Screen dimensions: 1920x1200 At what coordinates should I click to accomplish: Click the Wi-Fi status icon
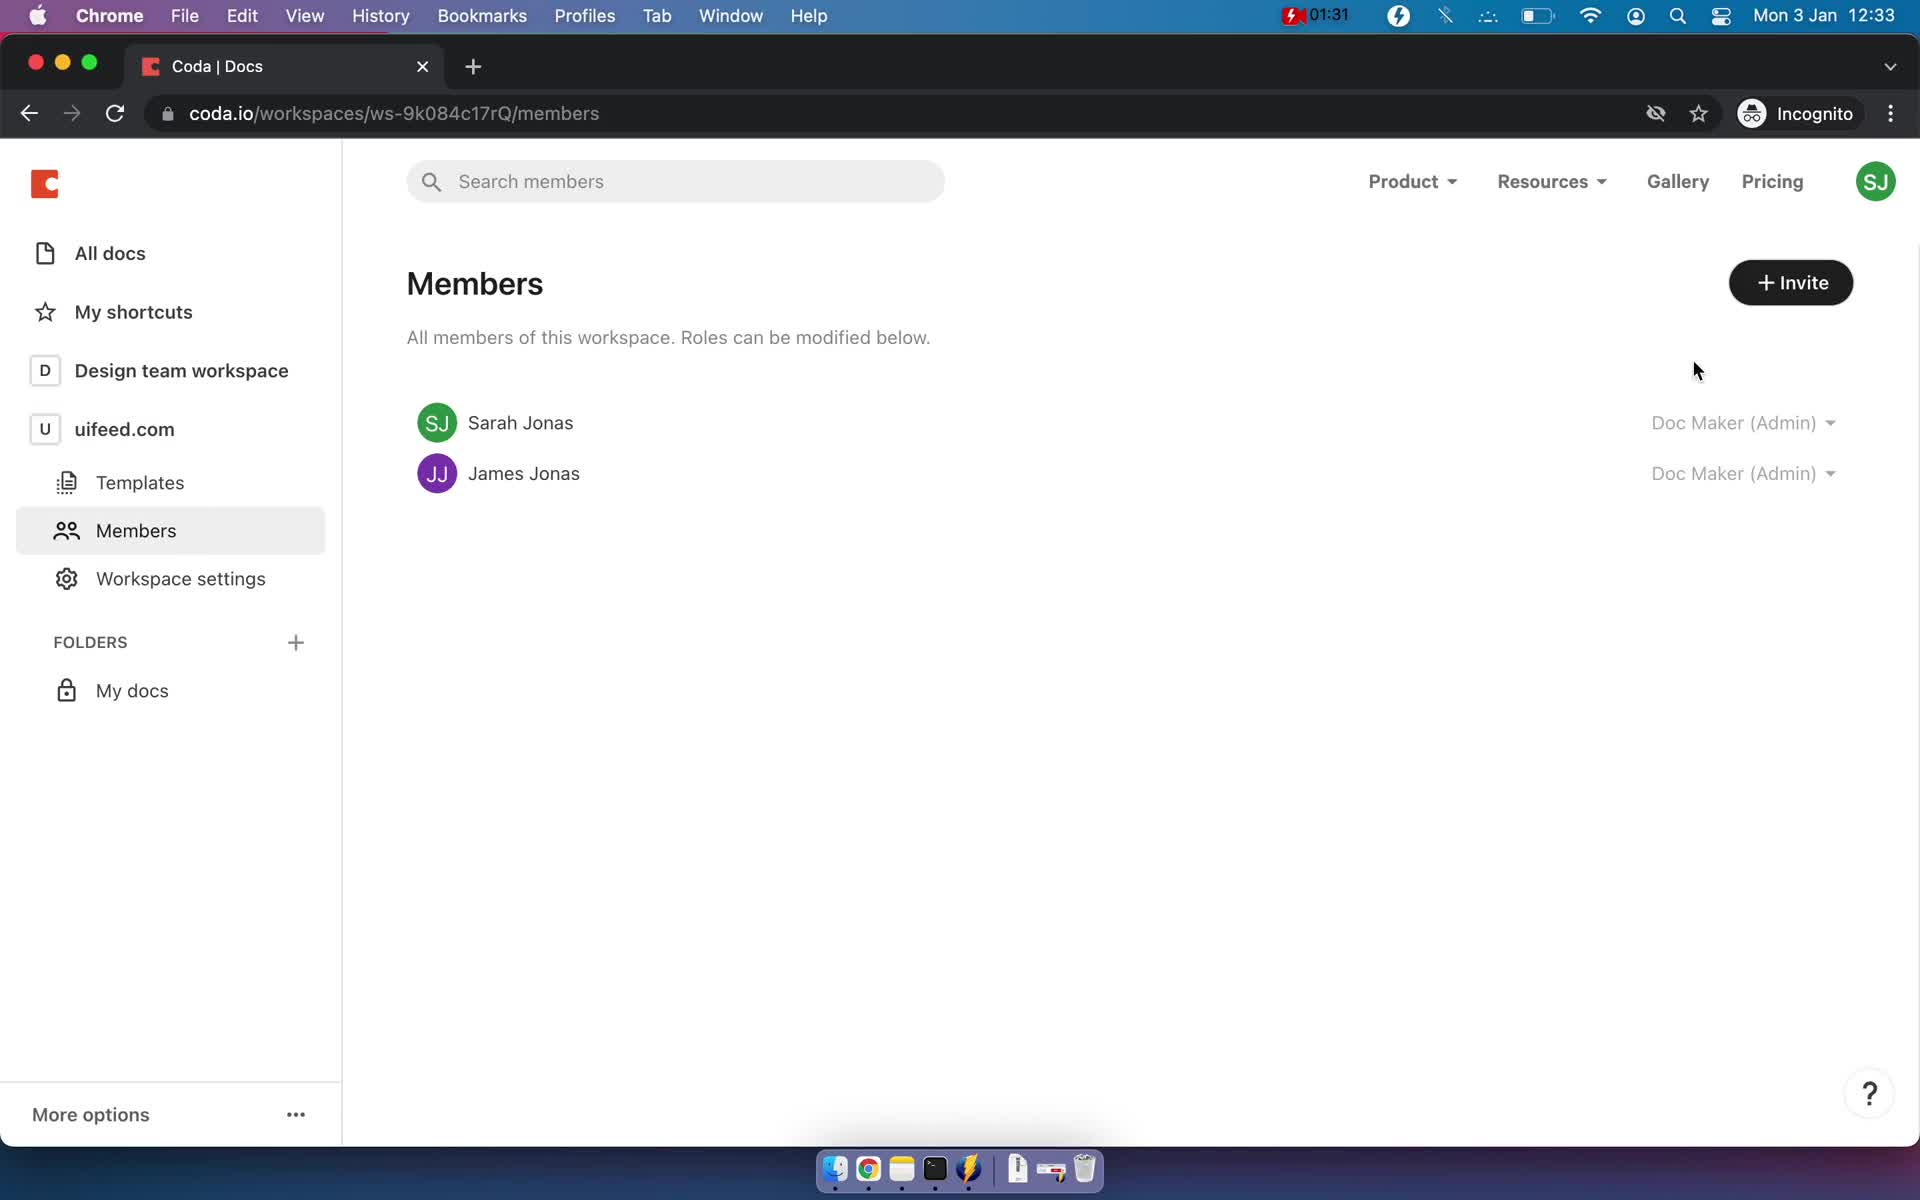pos(1590,16)
